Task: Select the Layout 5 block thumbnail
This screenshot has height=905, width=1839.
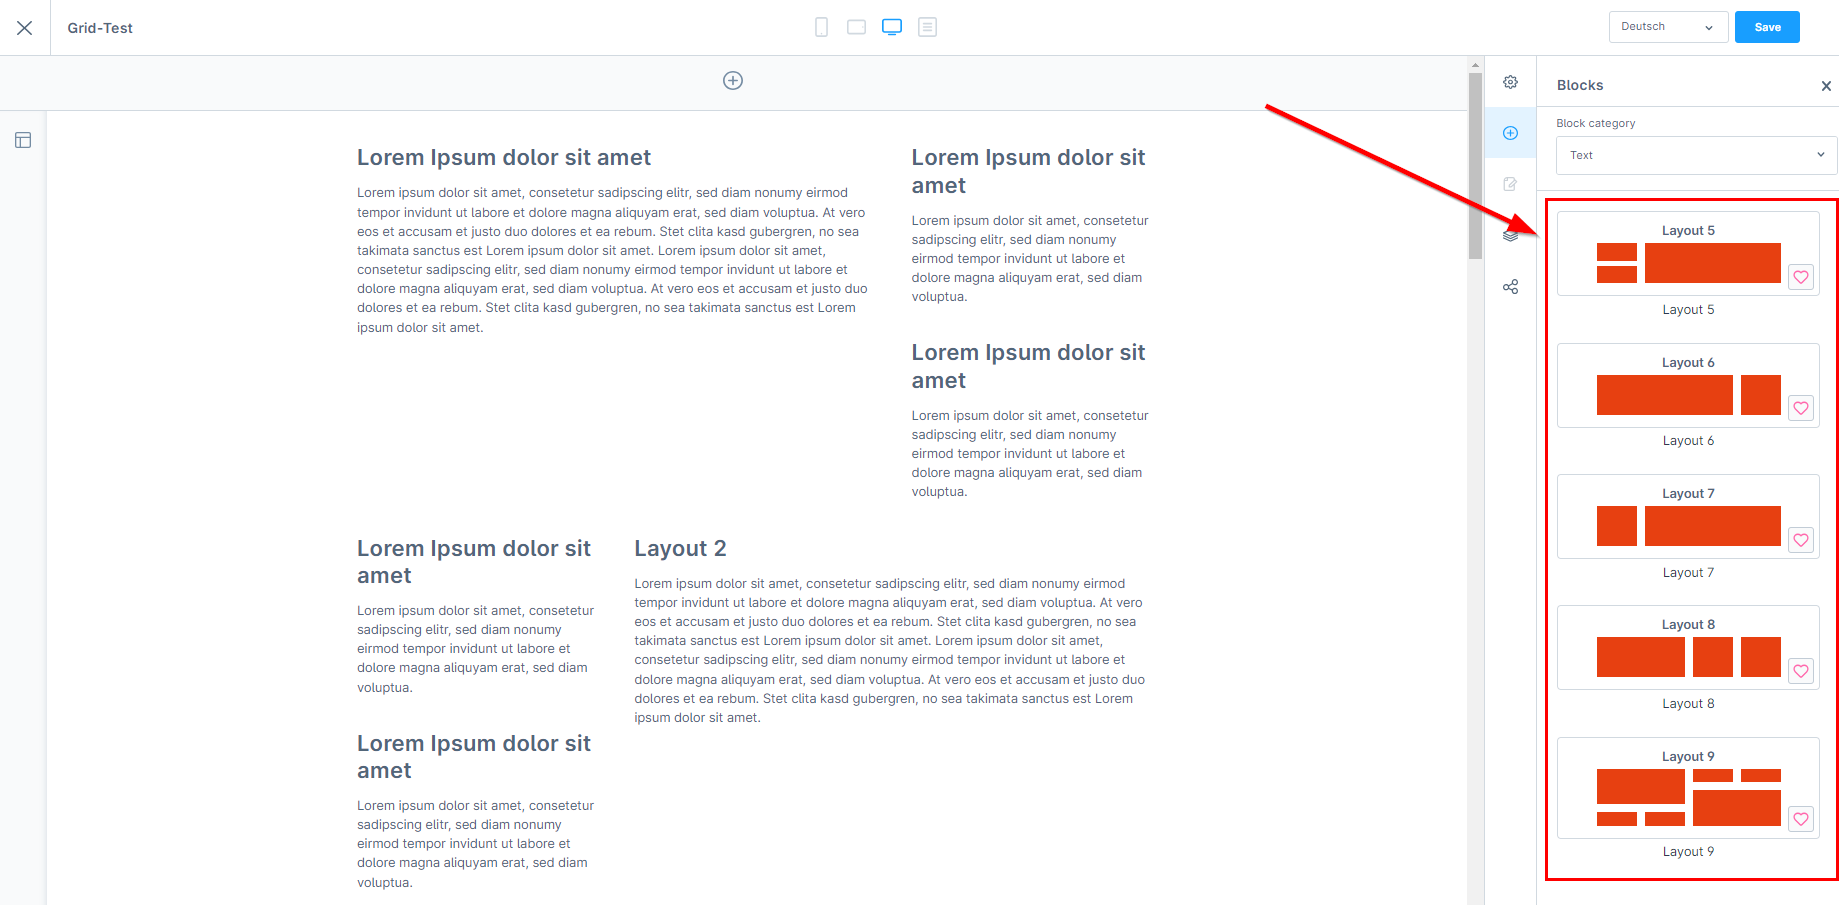Action: pos(1688,253)
